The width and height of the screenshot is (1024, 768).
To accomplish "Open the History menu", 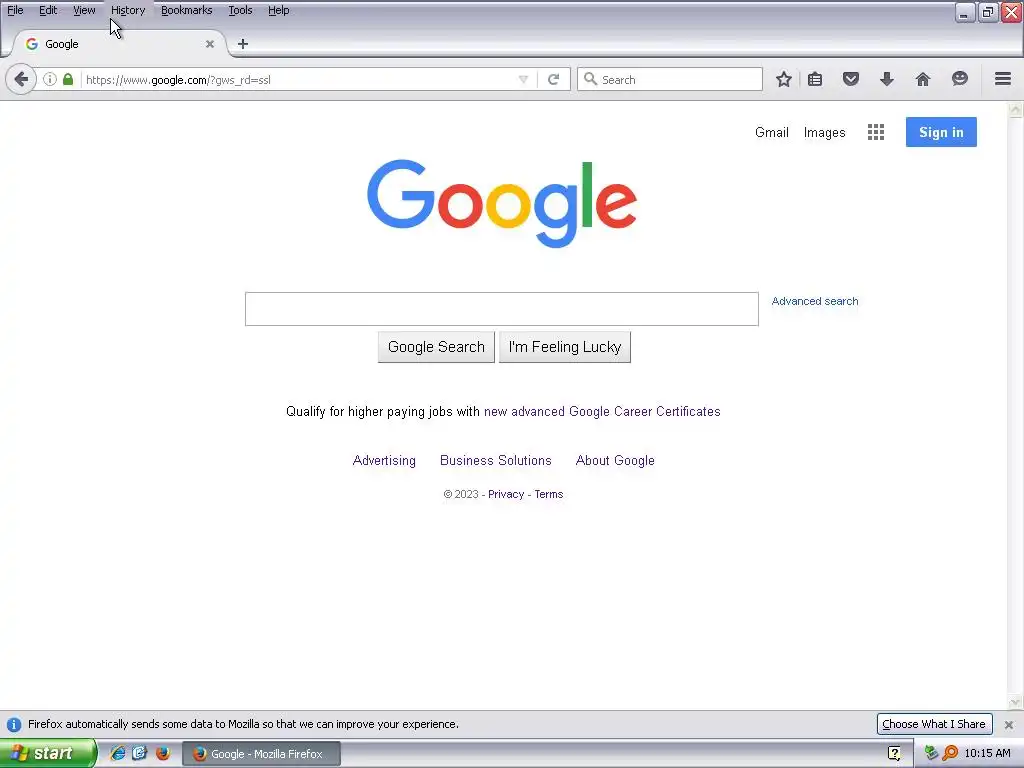I will [128, 10].
